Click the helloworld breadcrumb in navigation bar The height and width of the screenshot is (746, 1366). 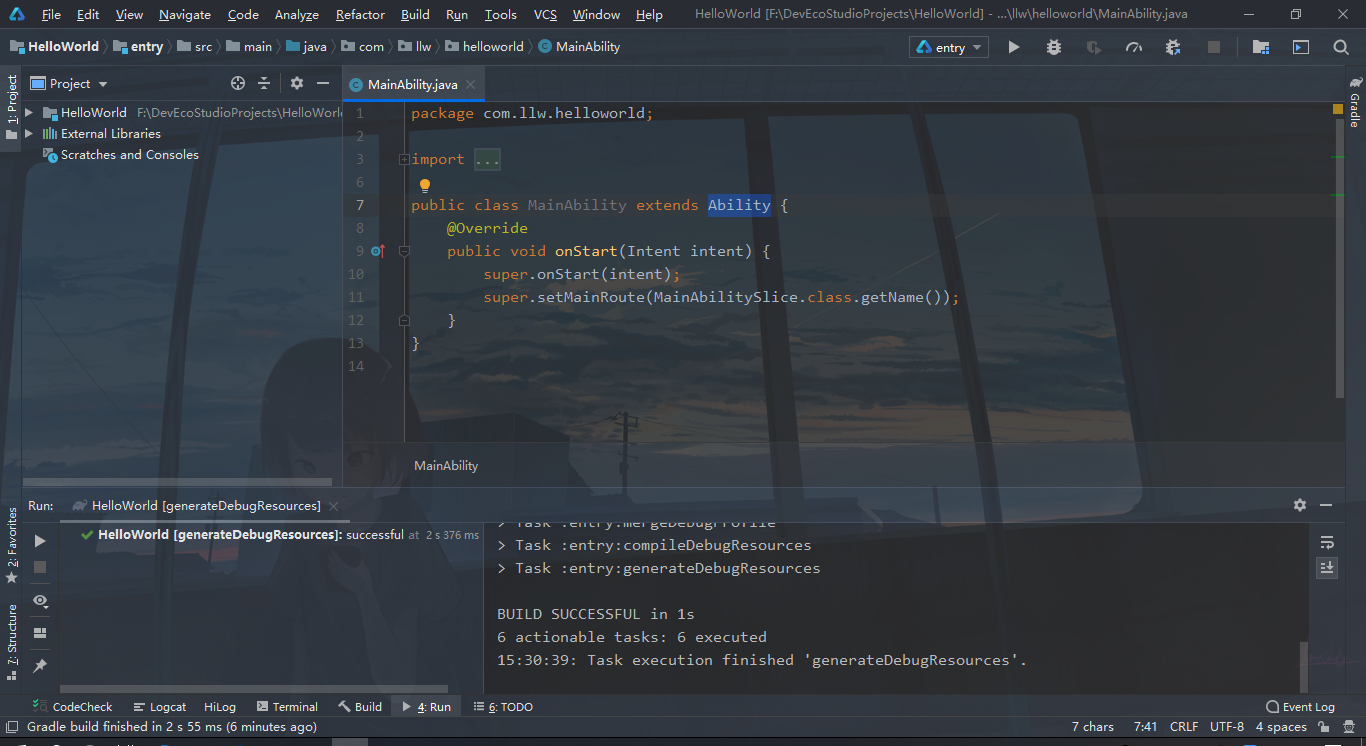[484, 47]
